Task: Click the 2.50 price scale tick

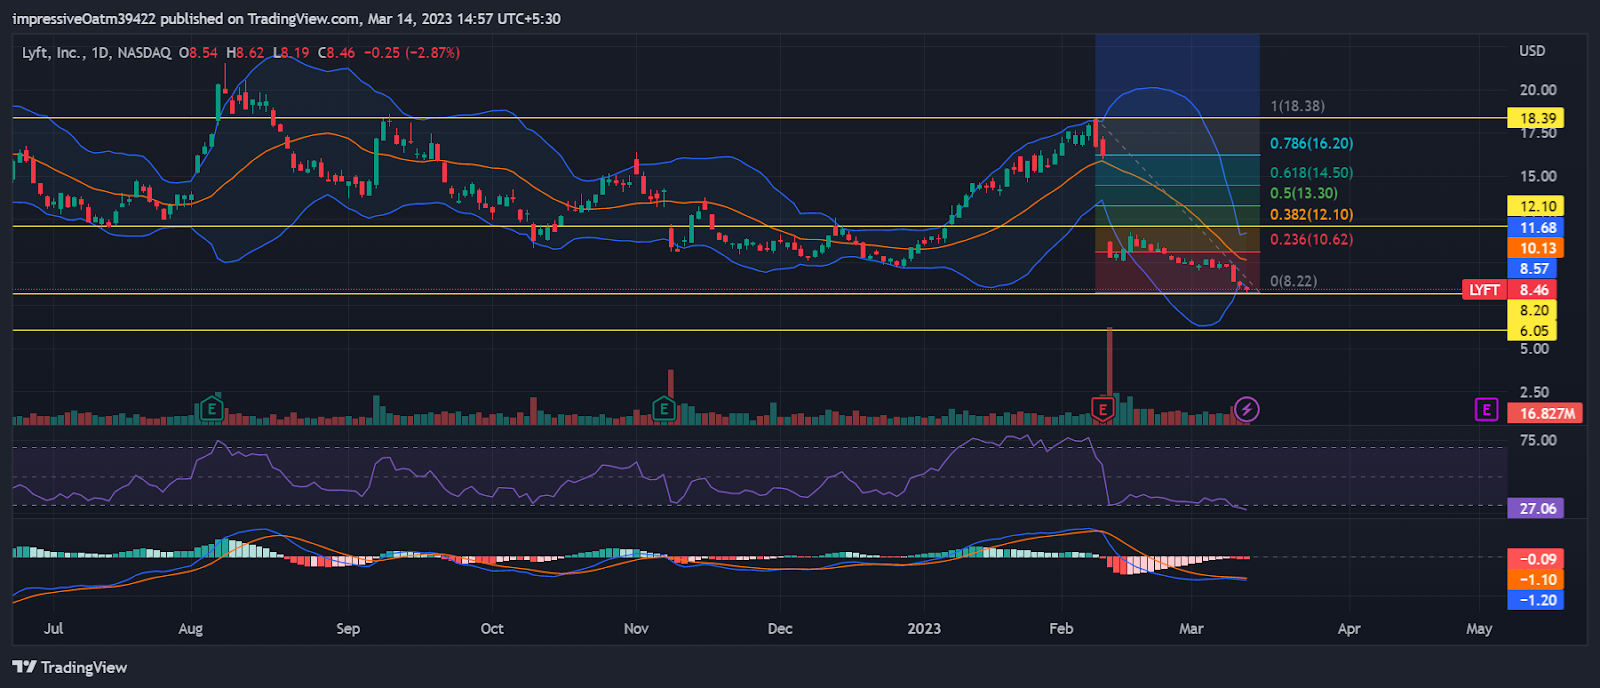Action: 1535,392
